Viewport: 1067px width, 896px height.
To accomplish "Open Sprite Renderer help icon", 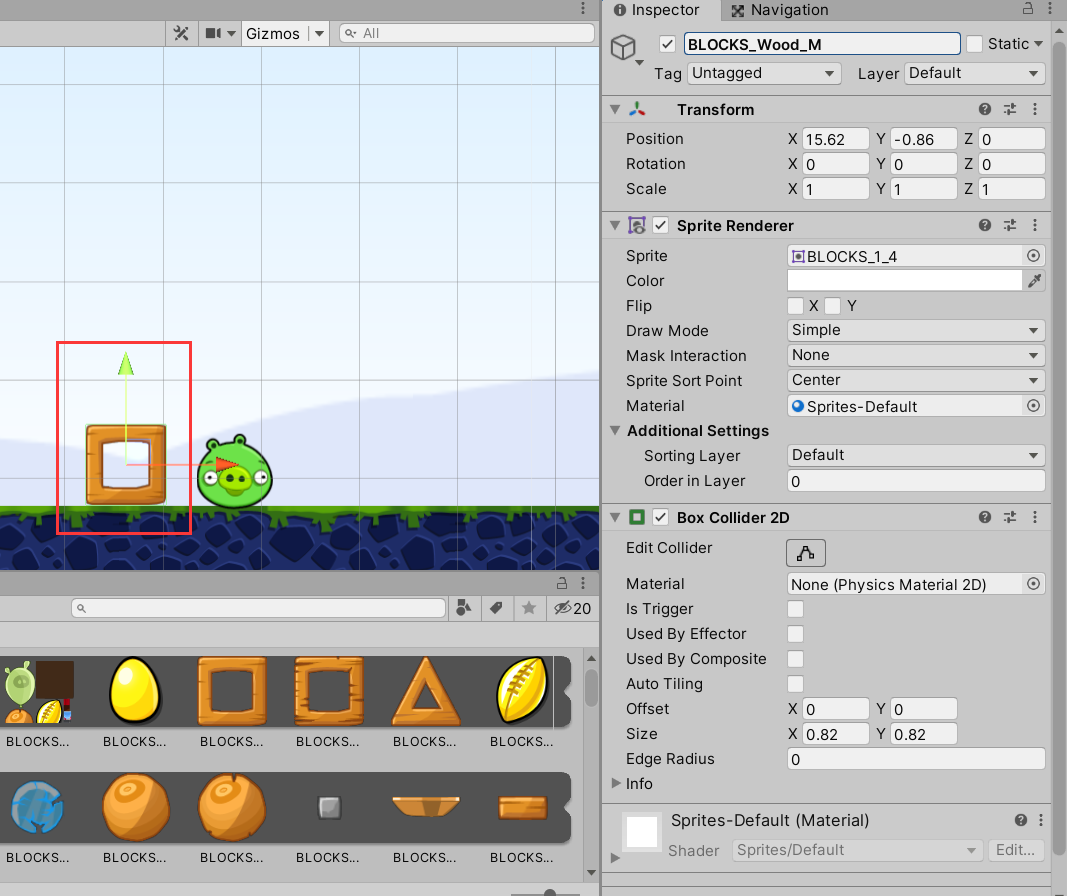I will coord(985,225).
